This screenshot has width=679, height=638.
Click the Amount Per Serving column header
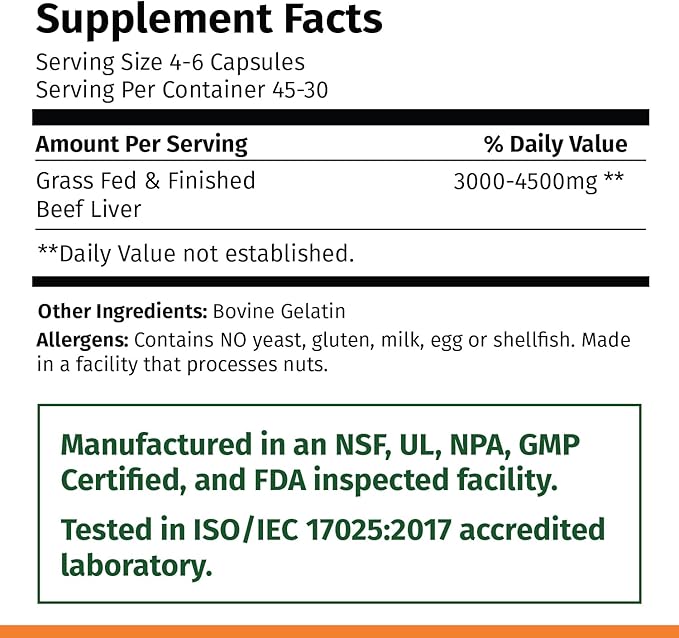pyautogui.click(x=141, y=144)
